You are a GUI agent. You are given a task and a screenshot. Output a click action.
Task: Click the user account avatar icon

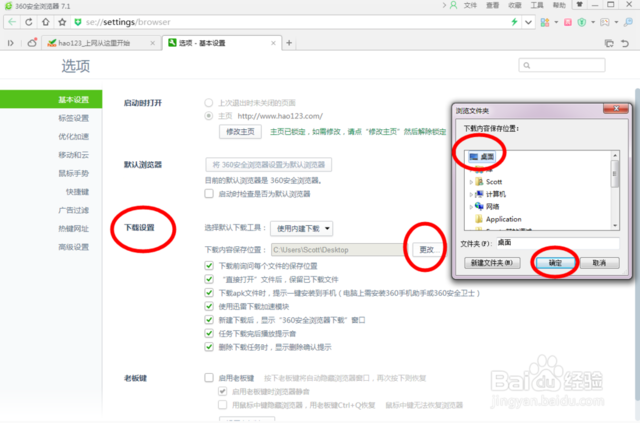click(453, 5)
